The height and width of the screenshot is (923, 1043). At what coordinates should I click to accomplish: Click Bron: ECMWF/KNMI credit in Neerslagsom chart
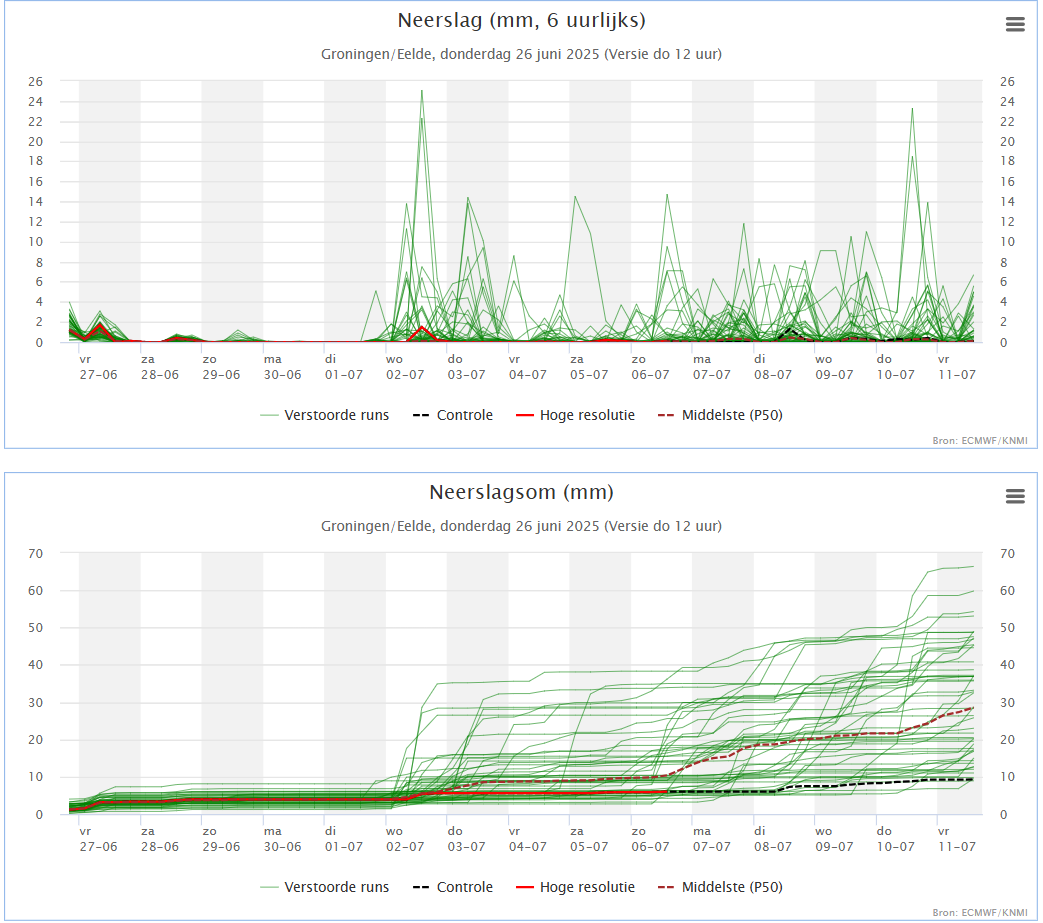(980, 912)
